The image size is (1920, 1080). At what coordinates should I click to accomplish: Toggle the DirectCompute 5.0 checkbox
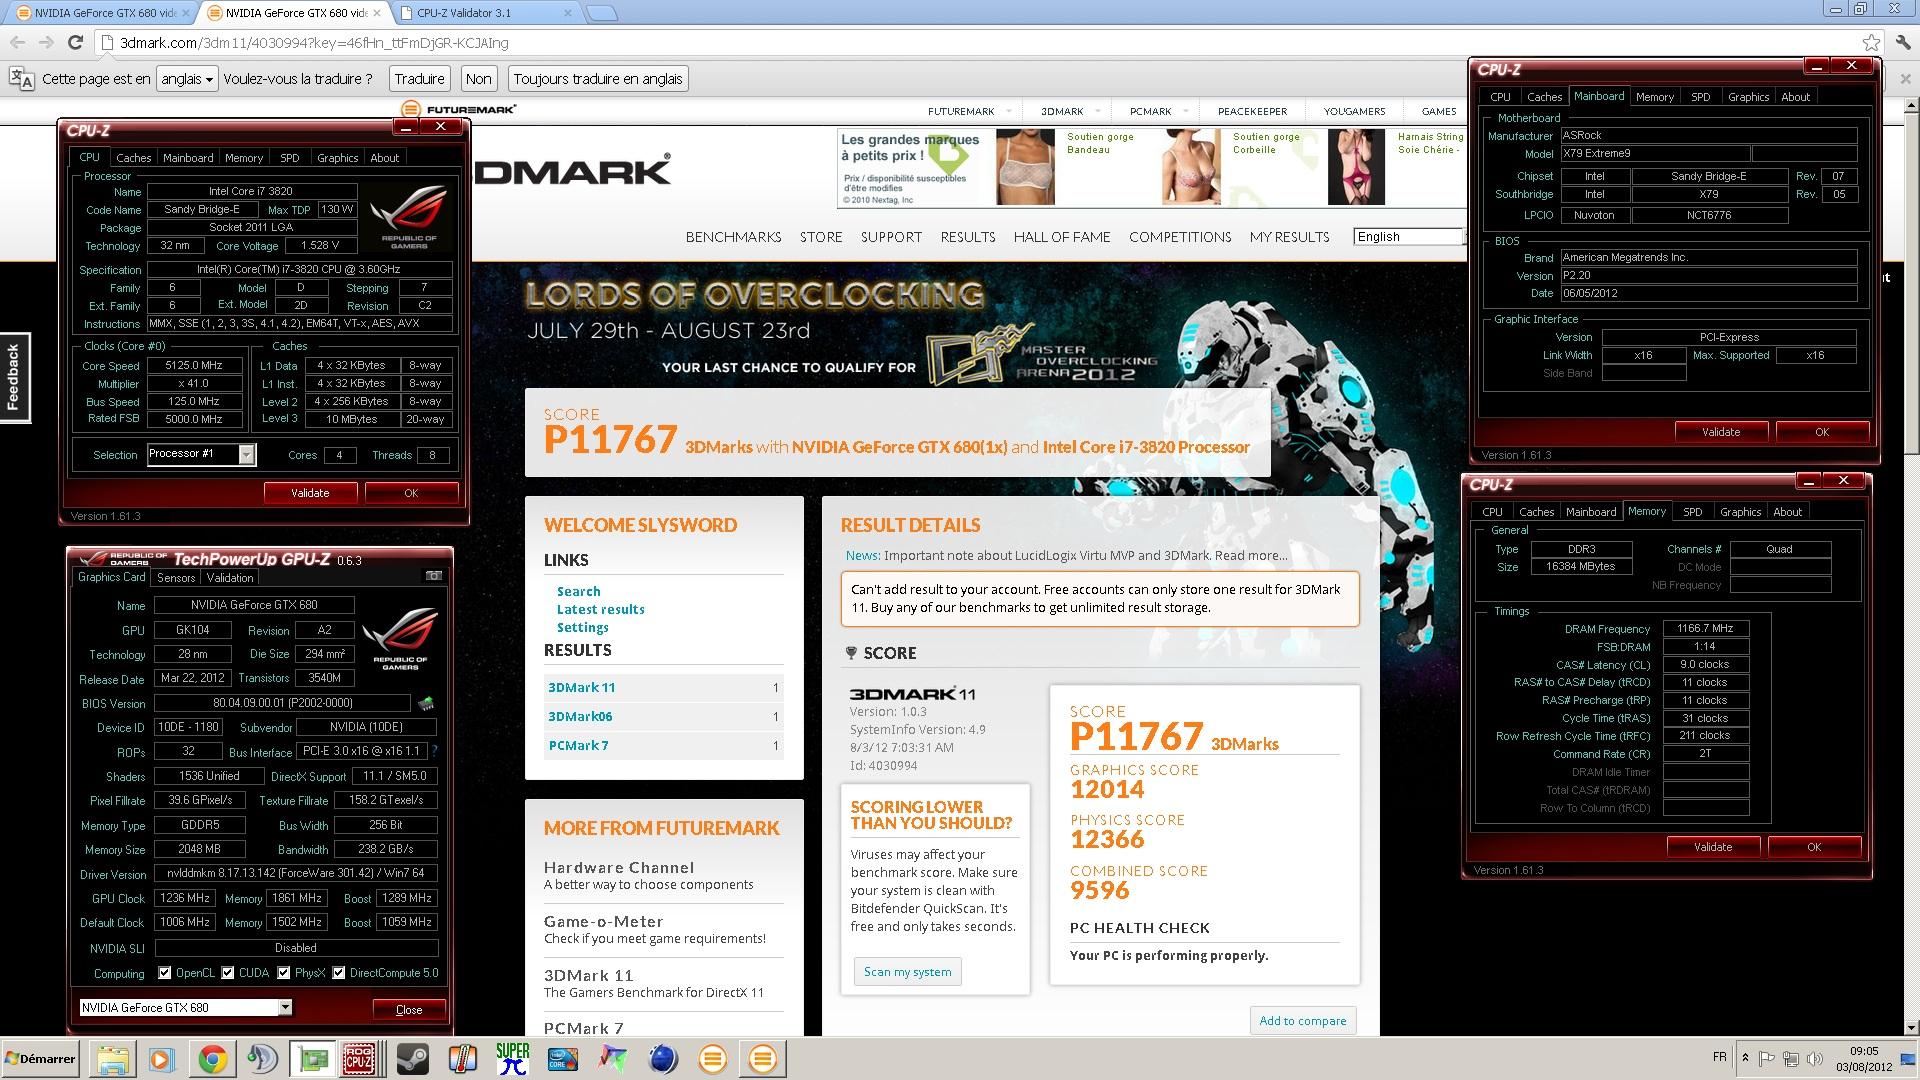pos(339,973)
